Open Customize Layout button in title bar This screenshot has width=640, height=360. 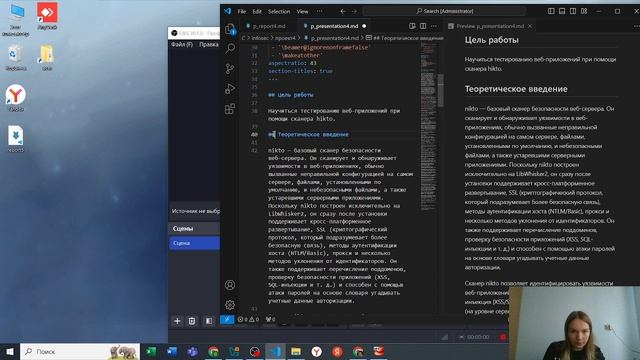click(584, 11)
